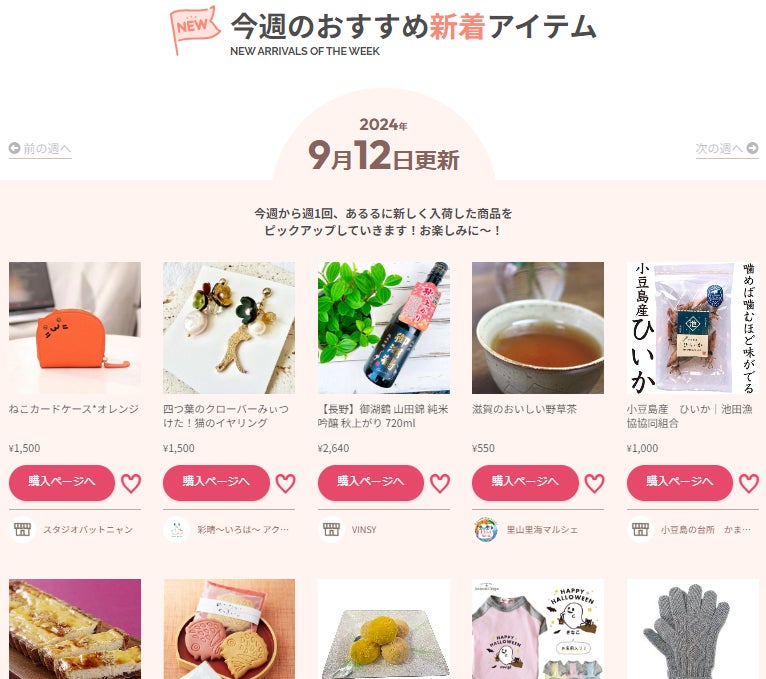Click 購入ページへ for 小豆島産ひいか
Screen dimensions: 766x679
(680, 482)
